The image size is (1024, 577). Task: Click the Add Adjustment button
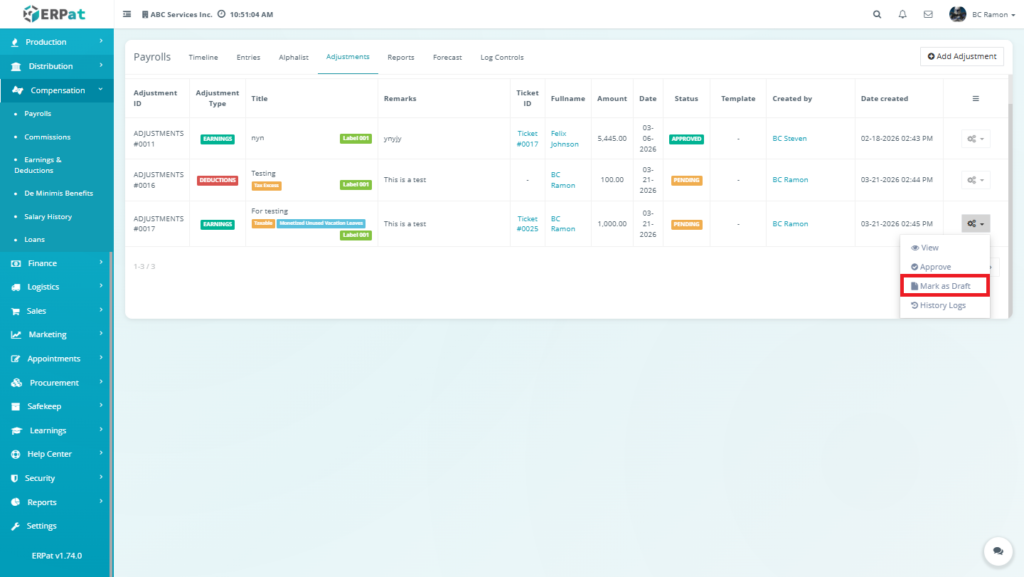coord(961,57)
